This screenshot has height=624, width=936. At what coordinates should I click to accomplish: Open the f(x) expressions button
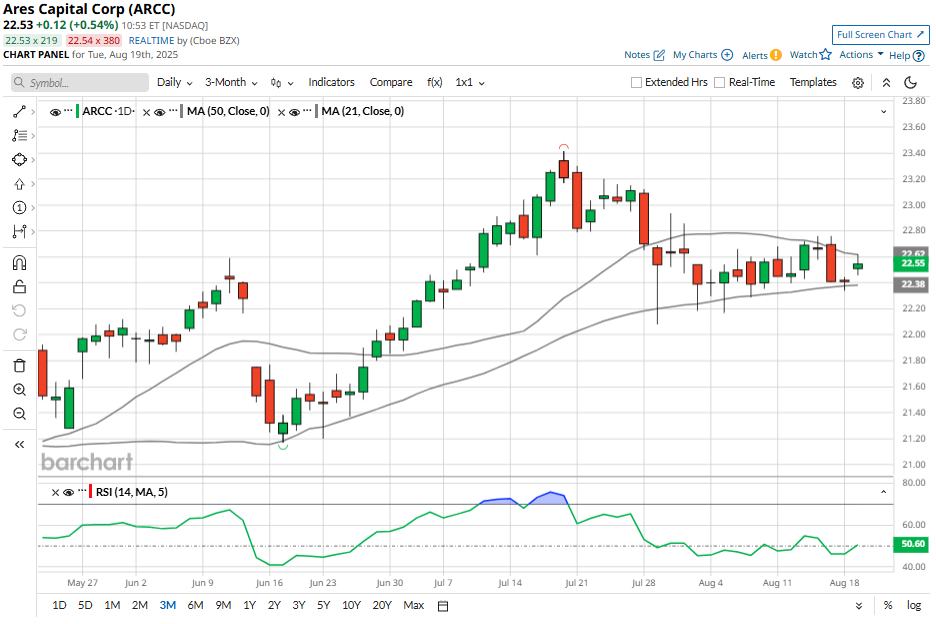(x=435, y=82)
